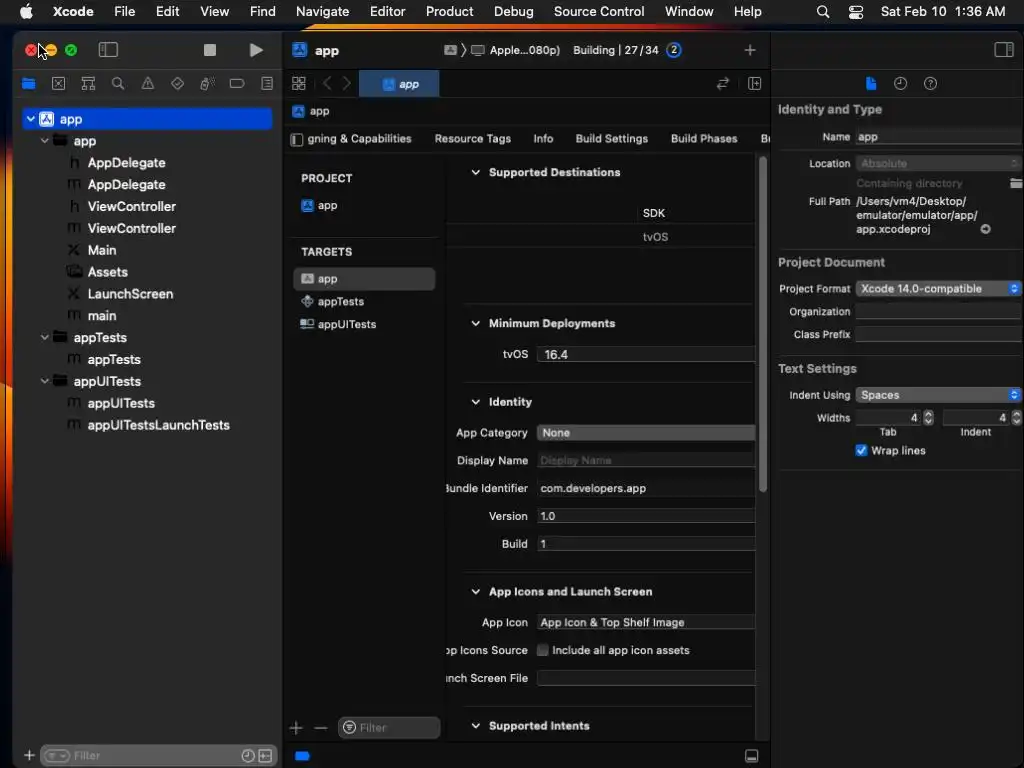Viewport: 1024px width, 768px height.
Task: Open the Product menu
Action: pyautogui.click(x=449, y=11)
